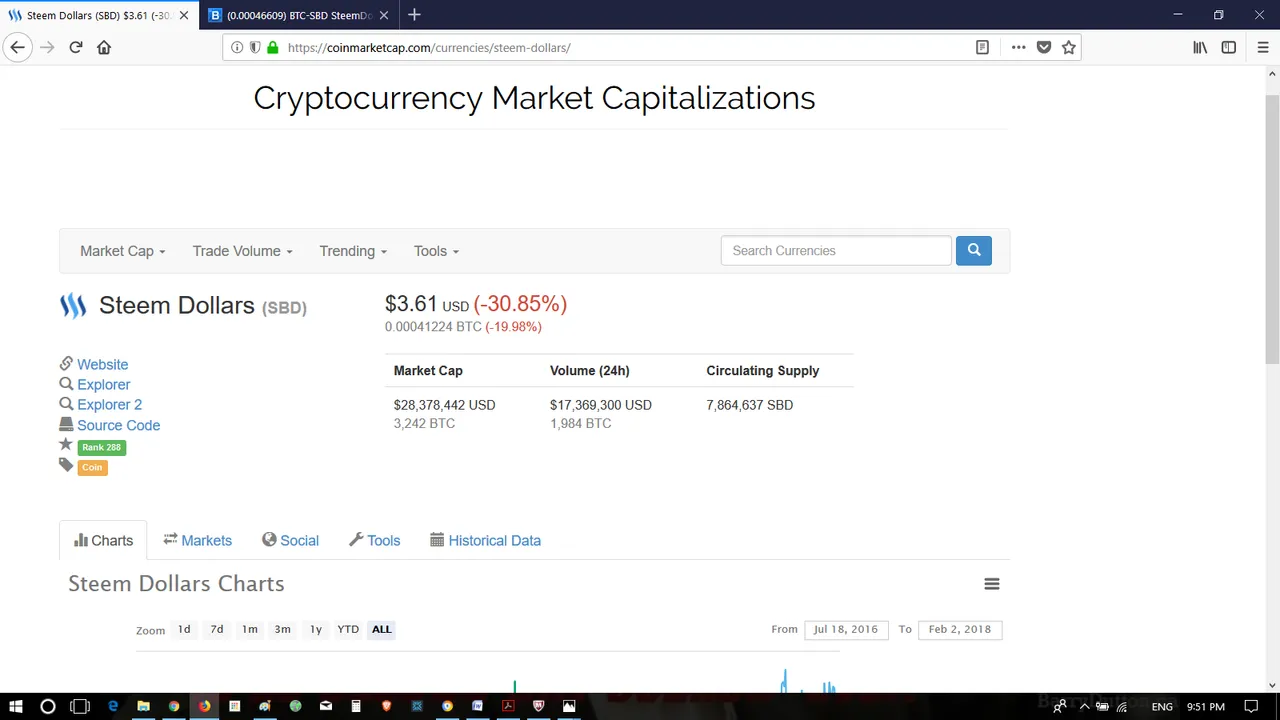Click the green Rank 288 badge

click(x=101, y=447)
